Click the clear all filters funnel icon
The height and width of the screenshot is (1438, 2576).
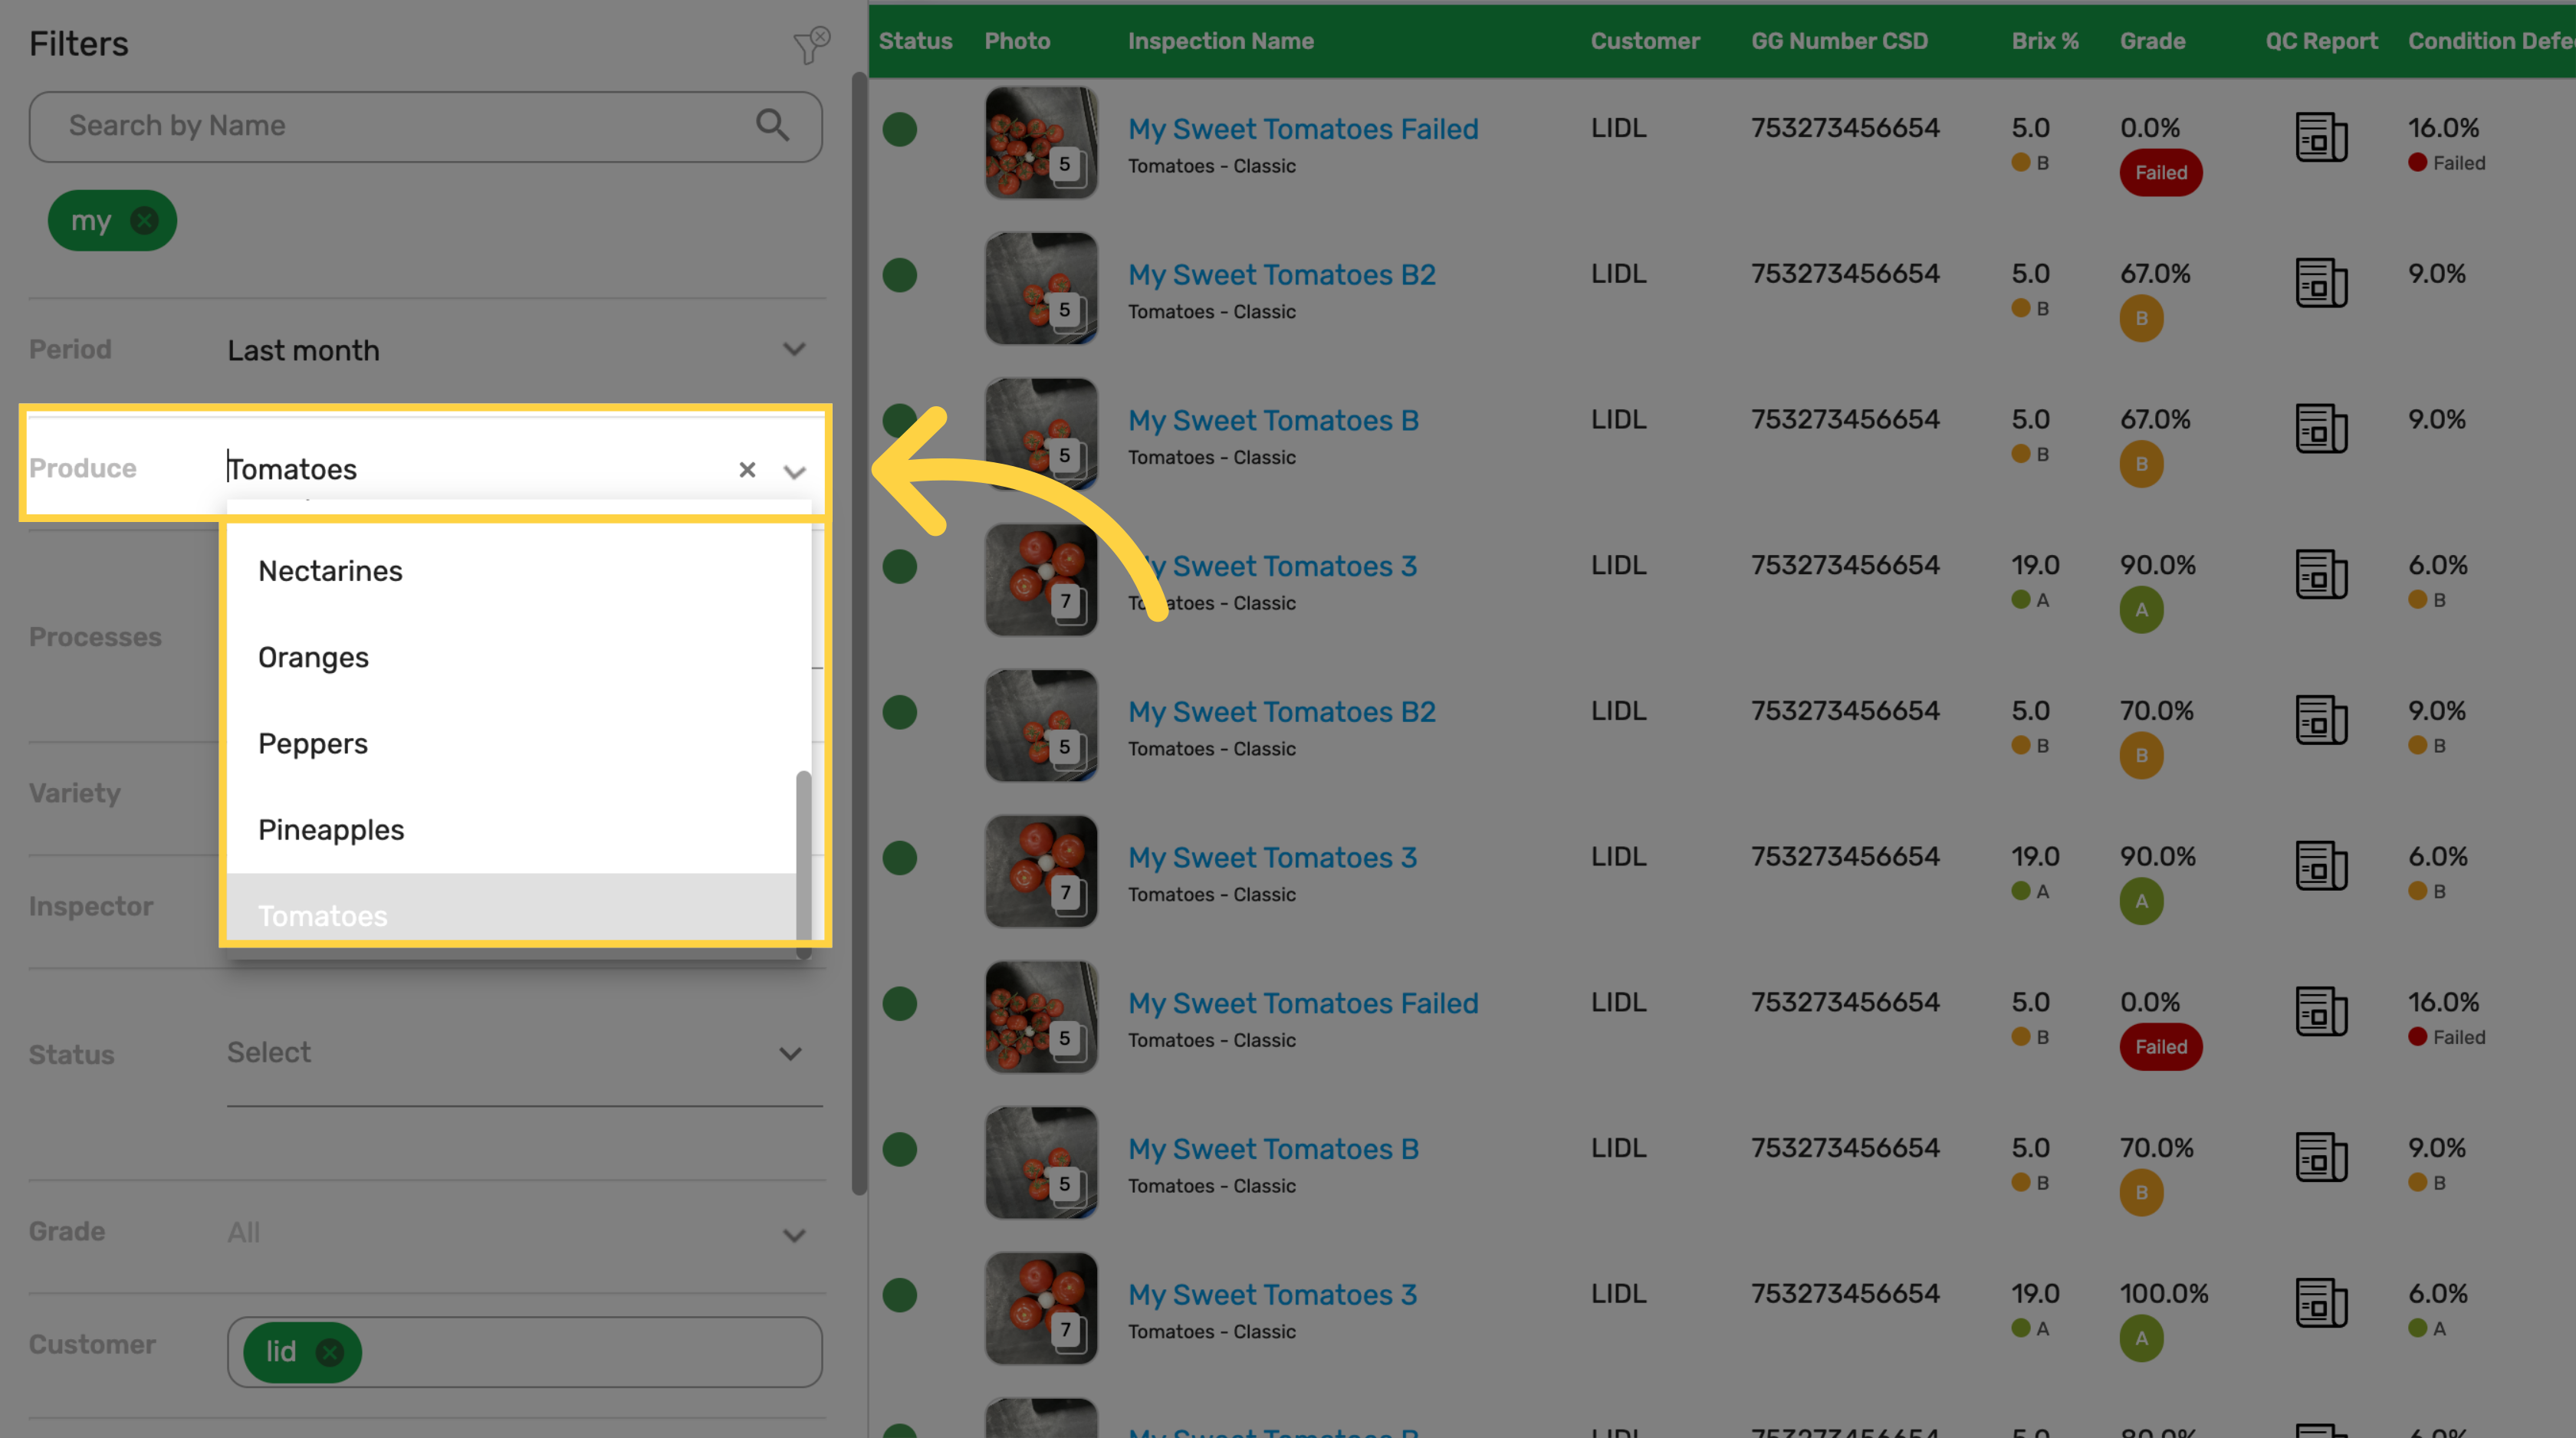(811, 45)
